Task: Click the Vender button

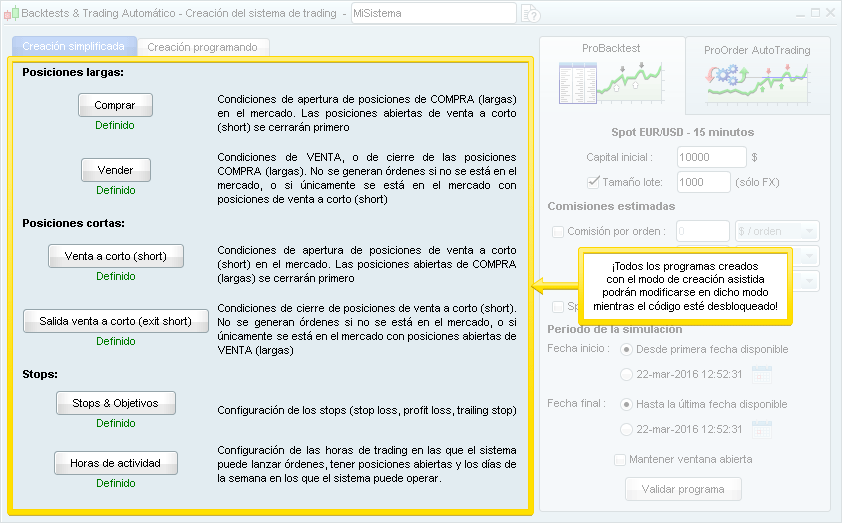Action: coord(115,170)
